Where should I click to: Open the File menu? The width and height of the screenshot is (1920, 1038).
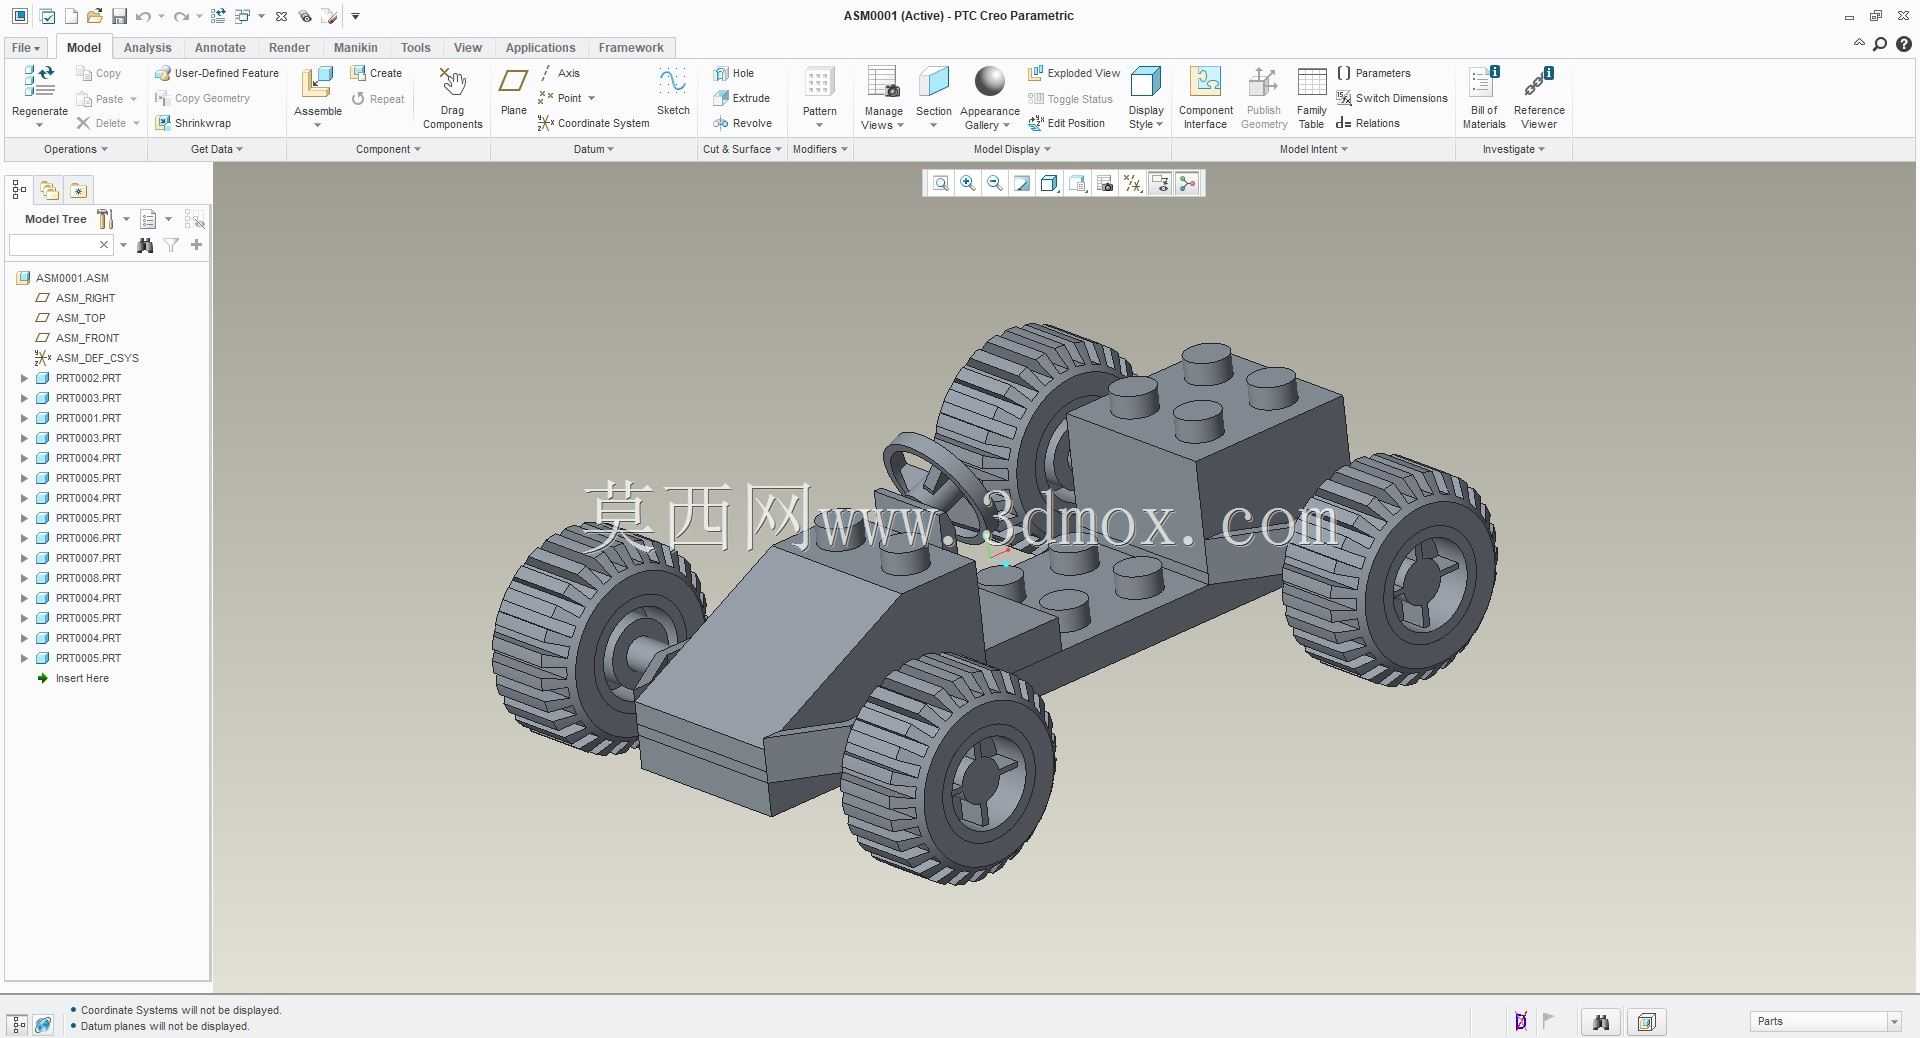[x=25, y=48]
